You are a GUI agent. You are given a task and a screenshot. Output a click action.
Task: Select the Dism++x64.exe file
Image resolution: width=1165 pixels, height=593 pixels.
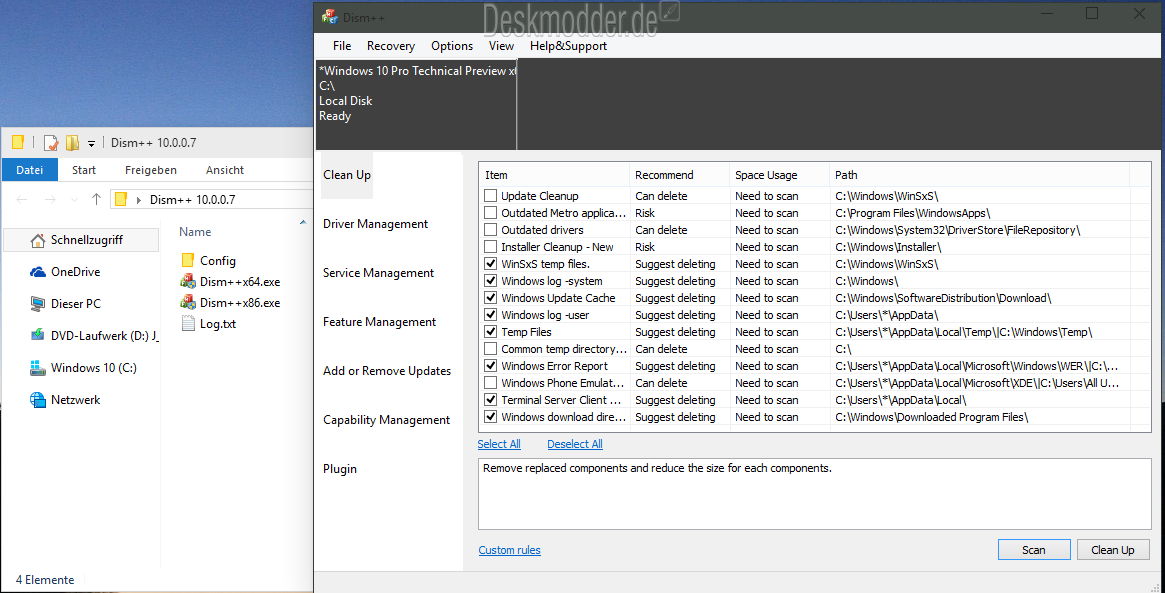tap(230, 282)
